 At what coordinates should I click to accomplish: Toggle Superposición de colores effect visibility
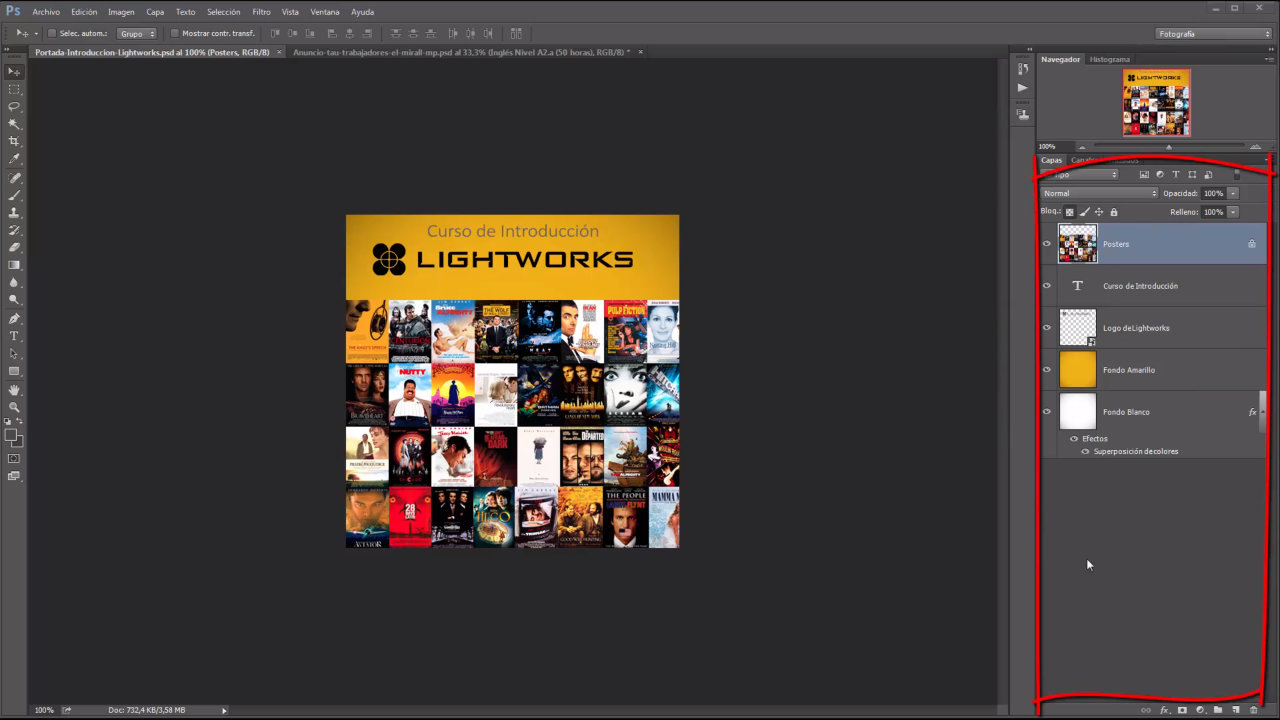point(1085,451)
